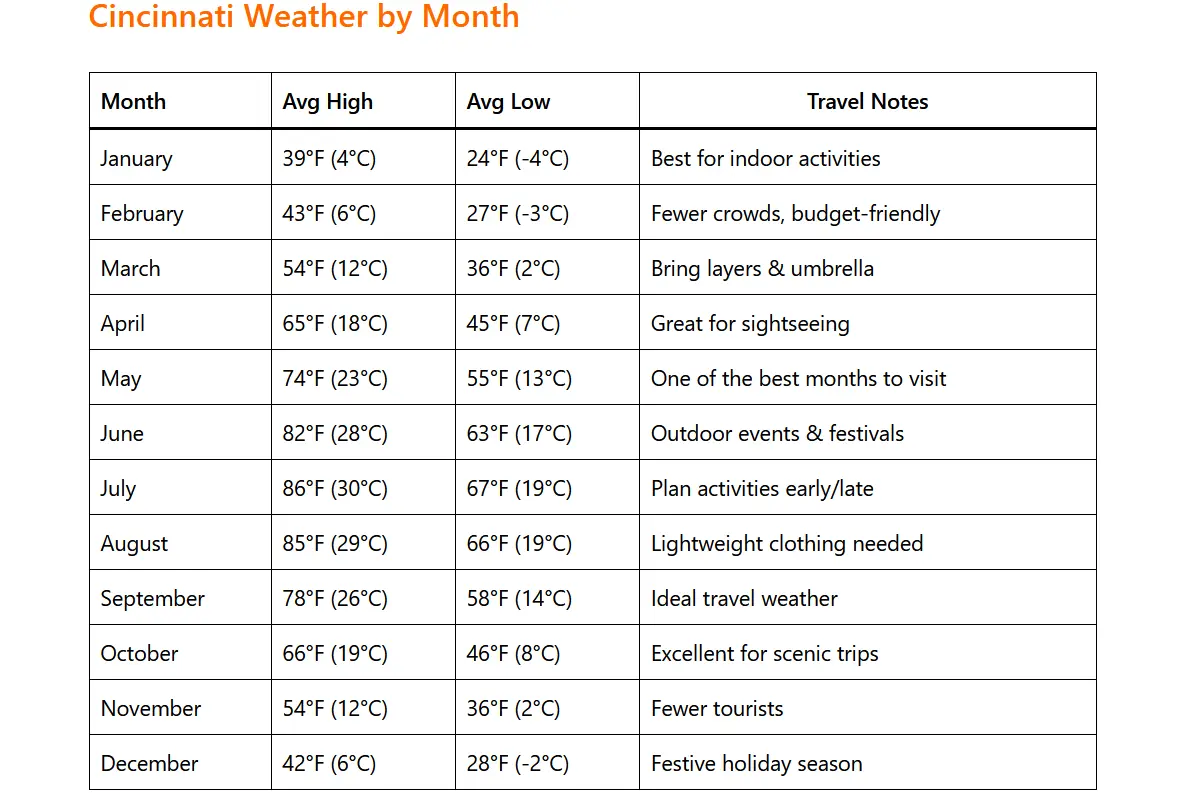Image resolution: width=1200 pixels, height=793 pixels.
Task: Click the Cincinnati Weather by Month heading
Action: coord(304,17)
